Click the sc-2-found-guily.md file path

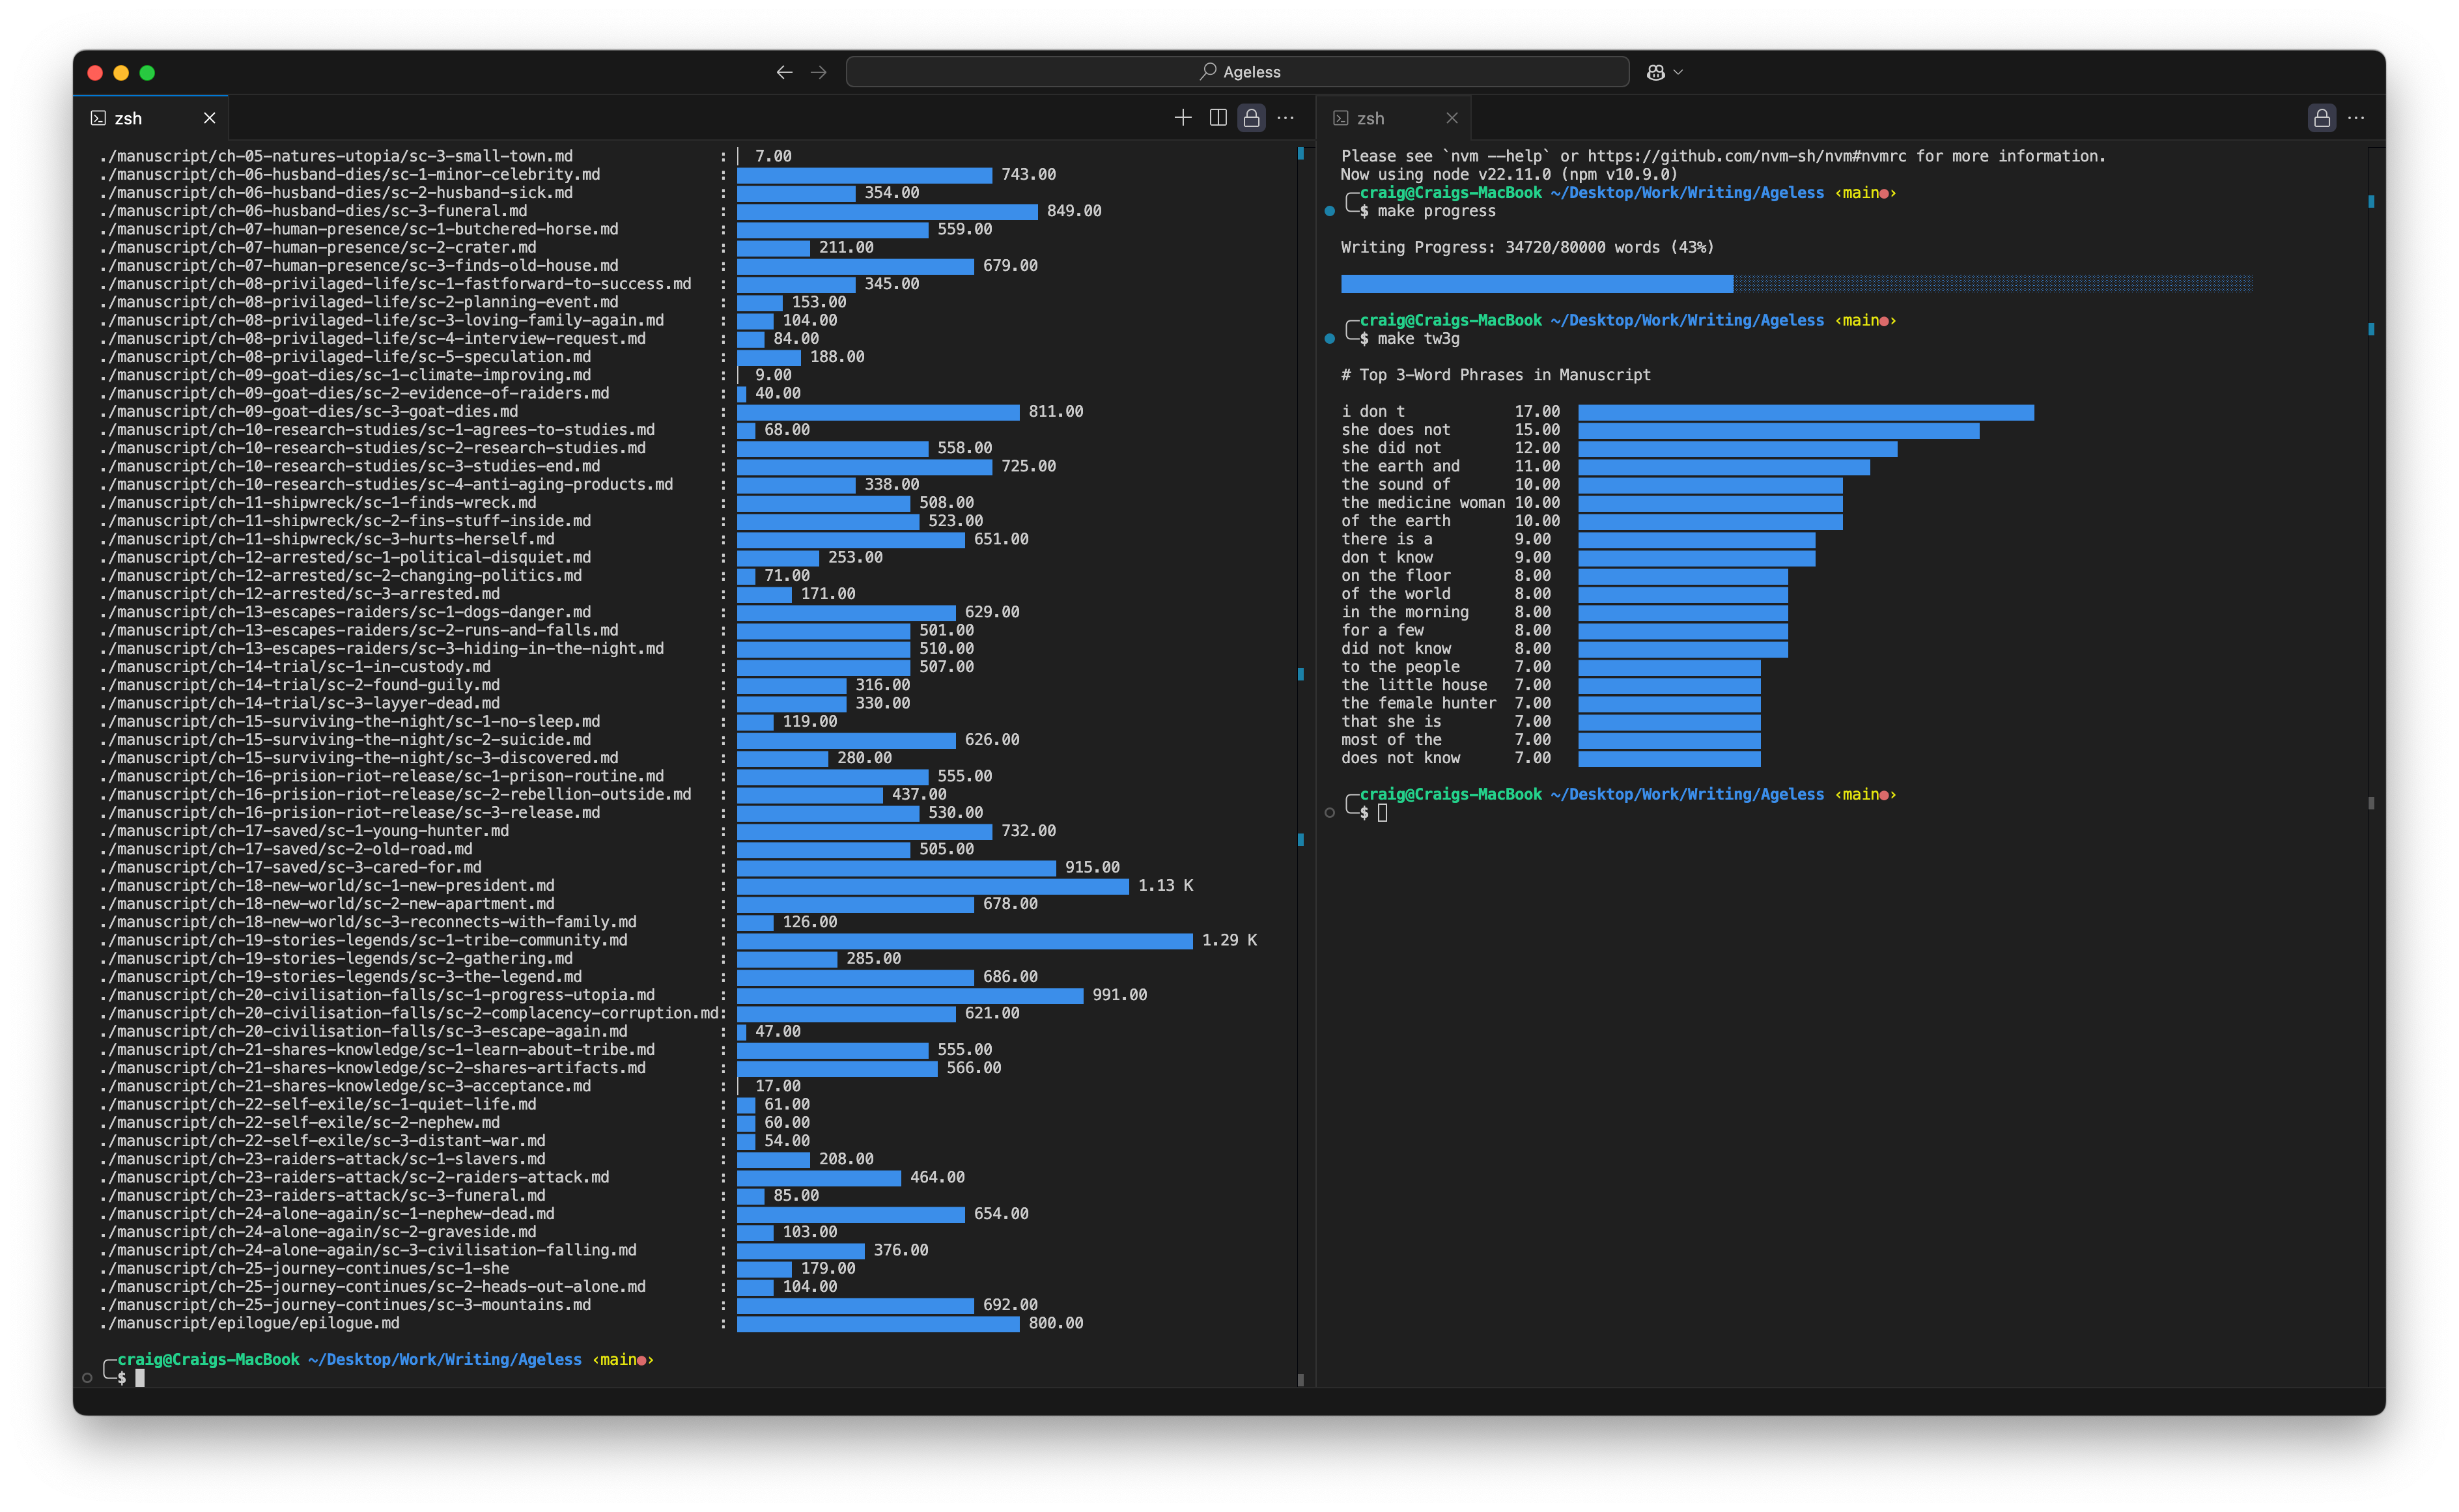(299, 685)
